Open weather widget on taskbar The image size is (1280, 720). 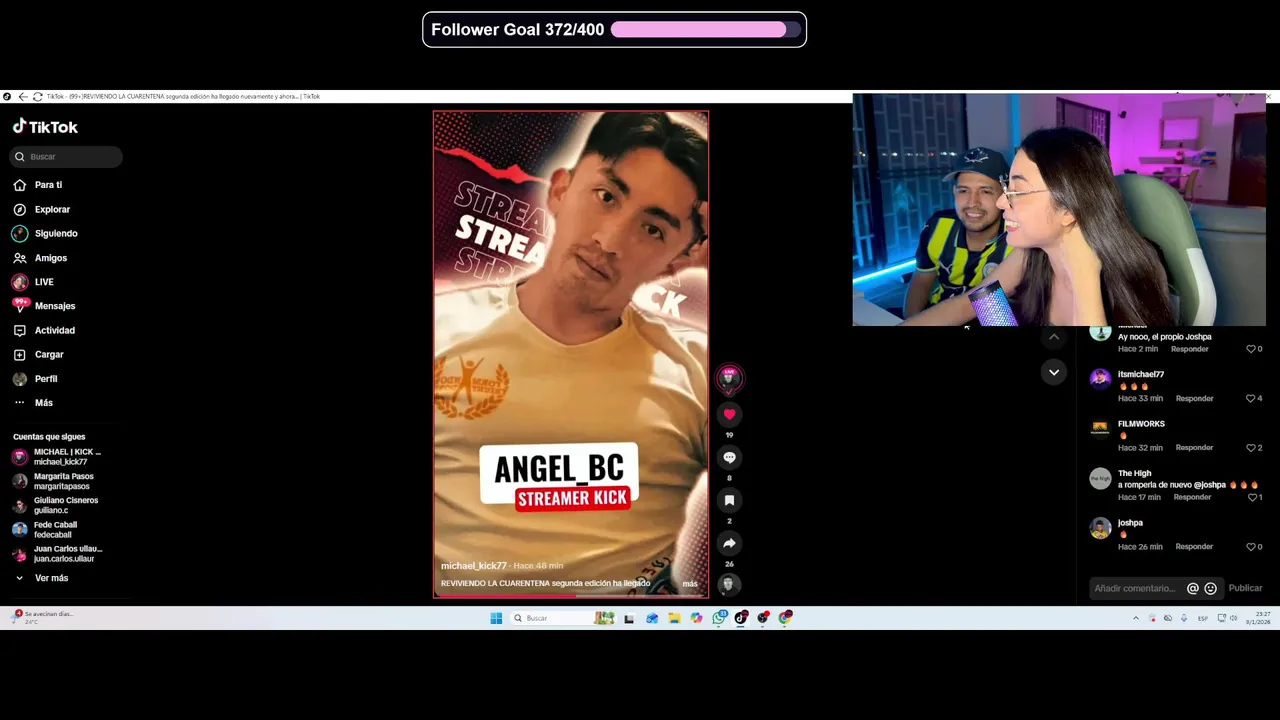pos(42,618)
